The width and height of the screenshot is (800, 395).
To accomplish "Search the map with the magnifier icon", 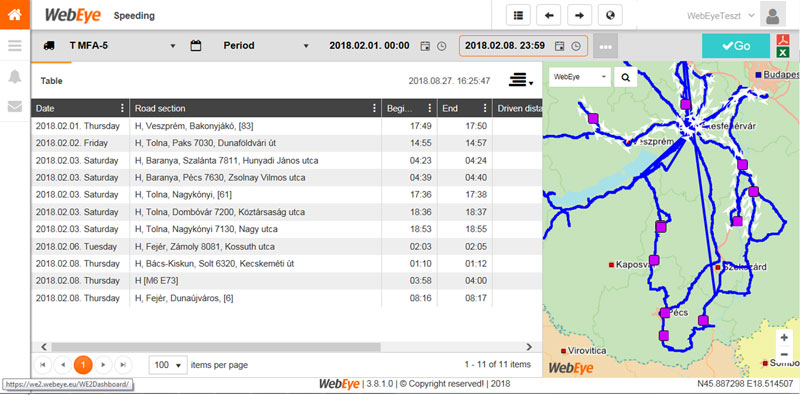I will [x=626, y=78].
